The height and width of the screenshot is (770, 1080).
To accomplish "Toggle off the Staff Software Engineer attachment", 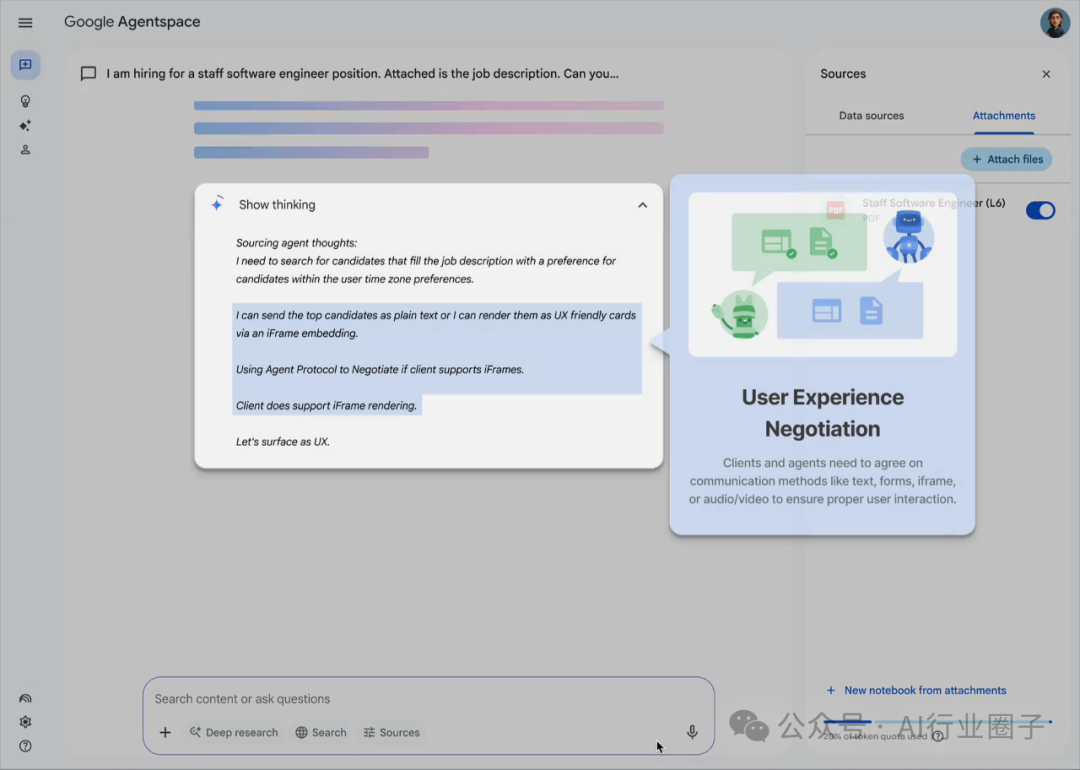I will point(1040,210).
